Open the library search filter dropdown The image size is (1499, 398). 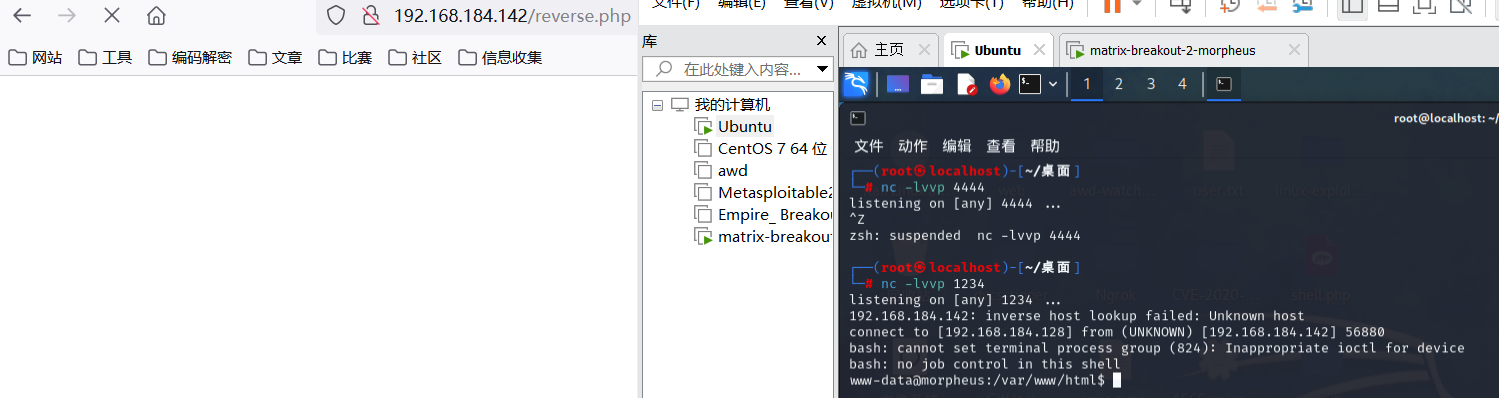[x=823, y=70]
